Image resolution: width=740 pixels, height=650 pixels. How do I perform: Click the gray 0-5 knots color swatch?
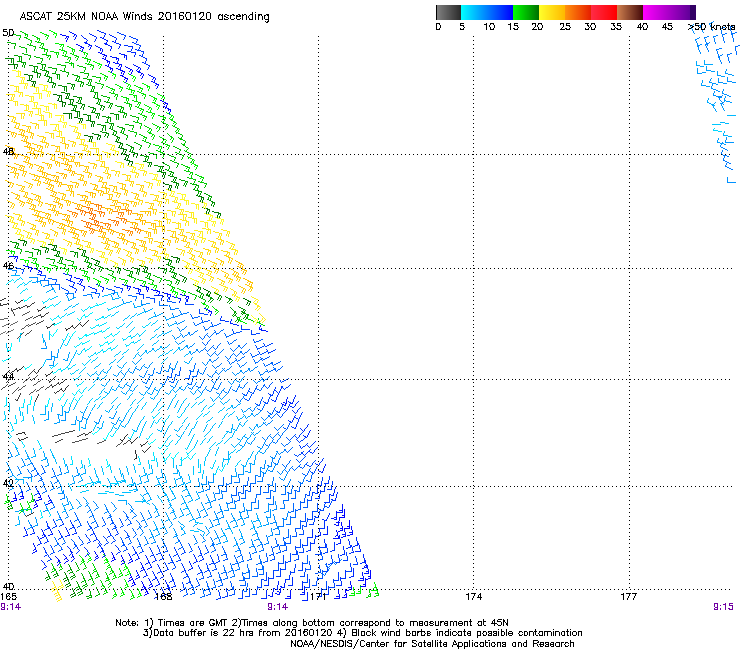[448, 12]
